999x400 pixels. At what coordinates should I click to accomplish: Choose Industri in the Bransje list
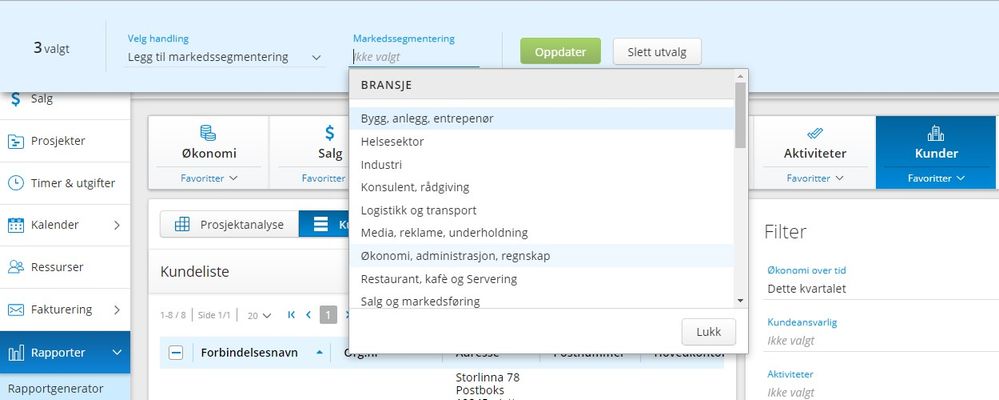(542, 164)
